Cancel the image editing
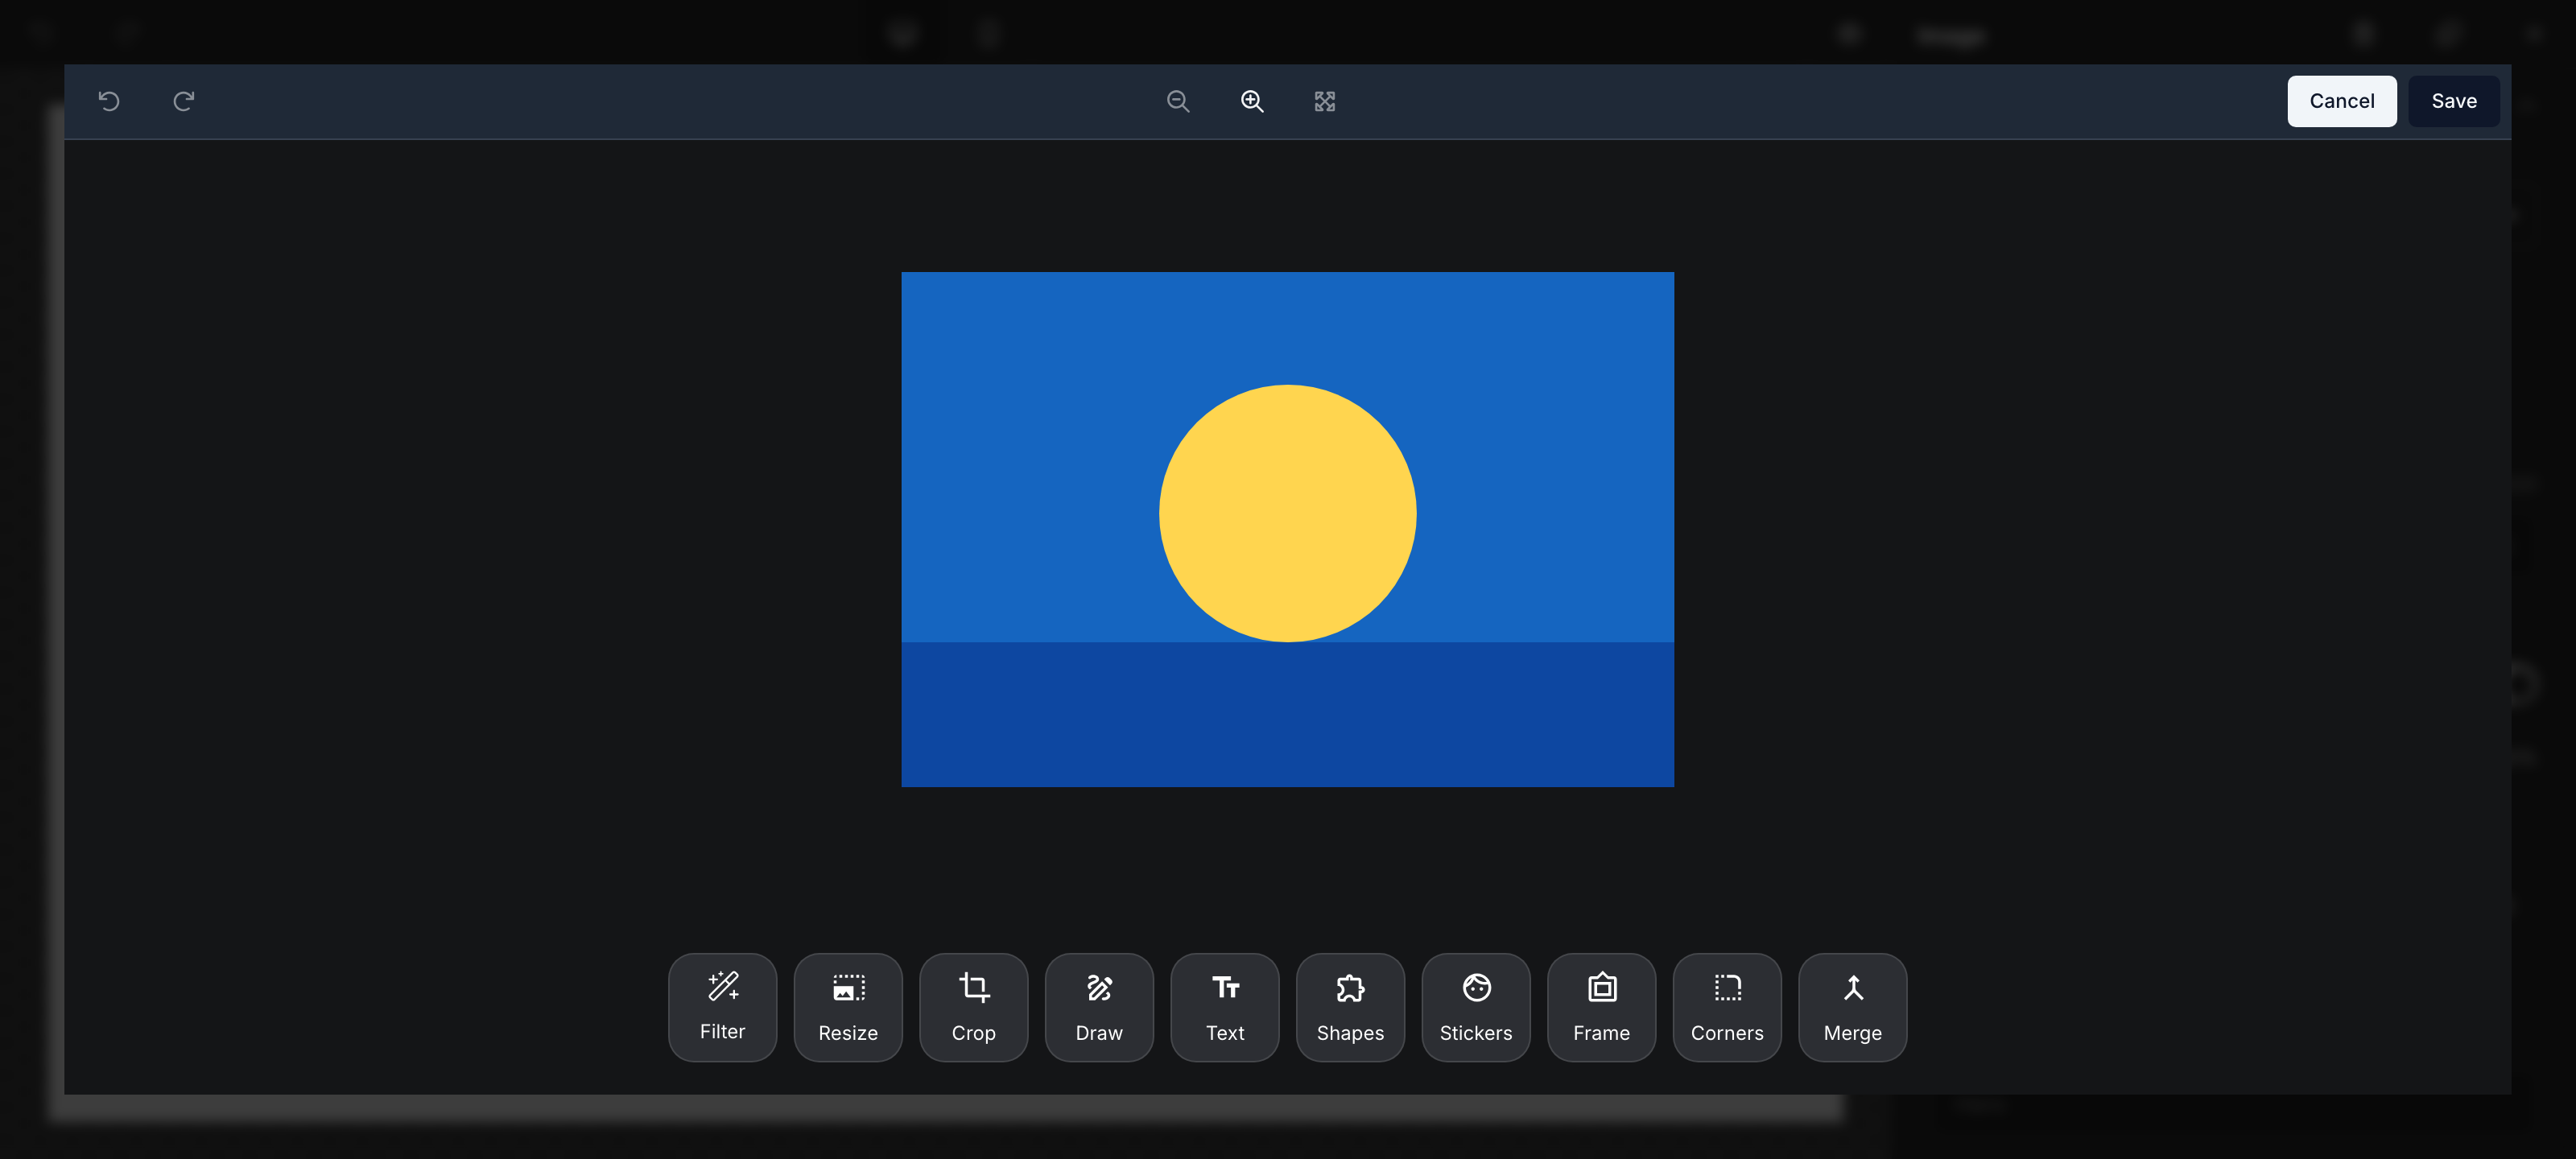The height and width of the screenshot is (1159, 2576). point(2342,101)
